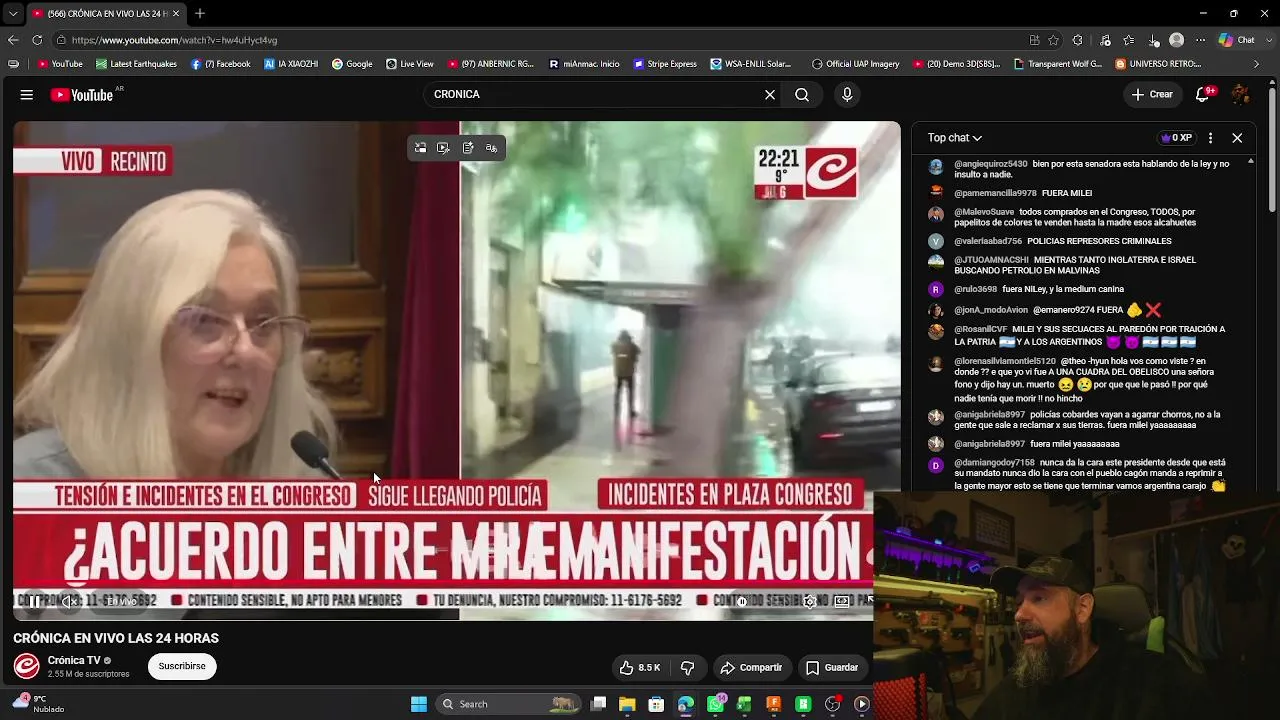Open YouTube notifications bell
The height and width of the screenshot is (720, 1280).
(x=1205, y=95)
